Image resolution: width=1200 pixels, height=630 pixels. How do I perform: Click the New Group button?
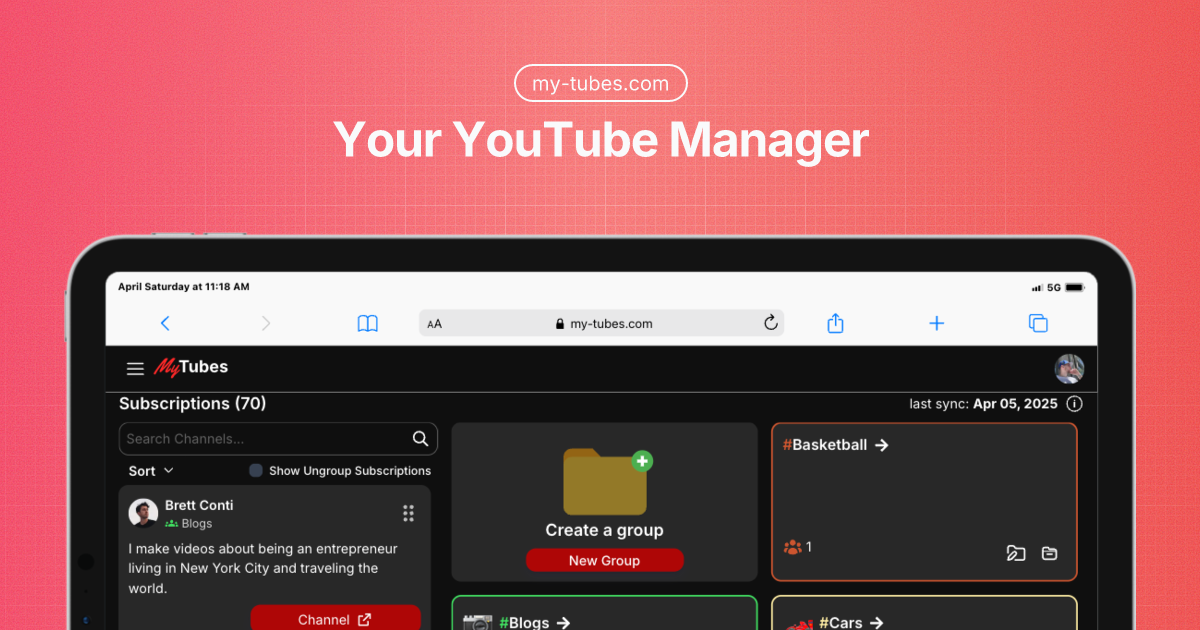click(x=604, y=560)
